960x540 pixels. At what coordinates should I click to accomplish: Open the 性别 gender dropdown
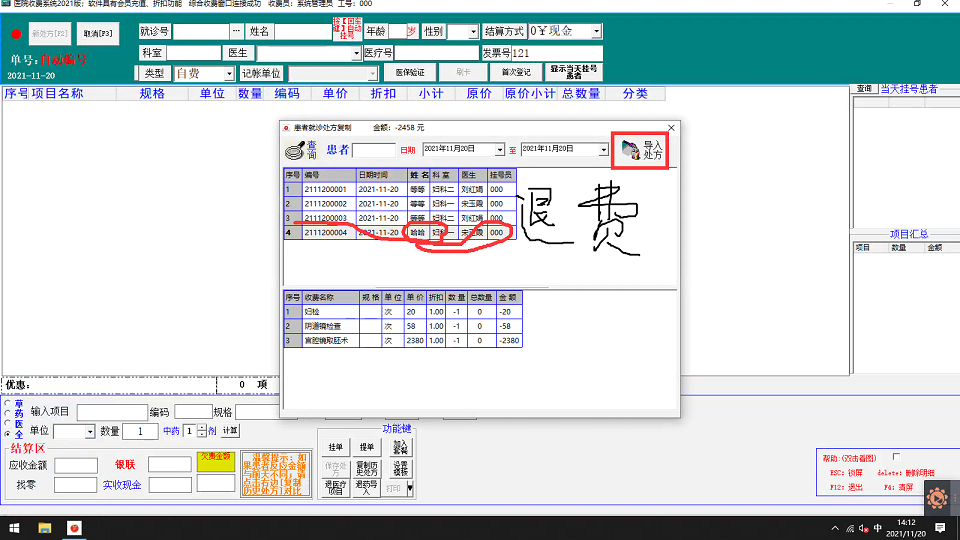(473, 32)
